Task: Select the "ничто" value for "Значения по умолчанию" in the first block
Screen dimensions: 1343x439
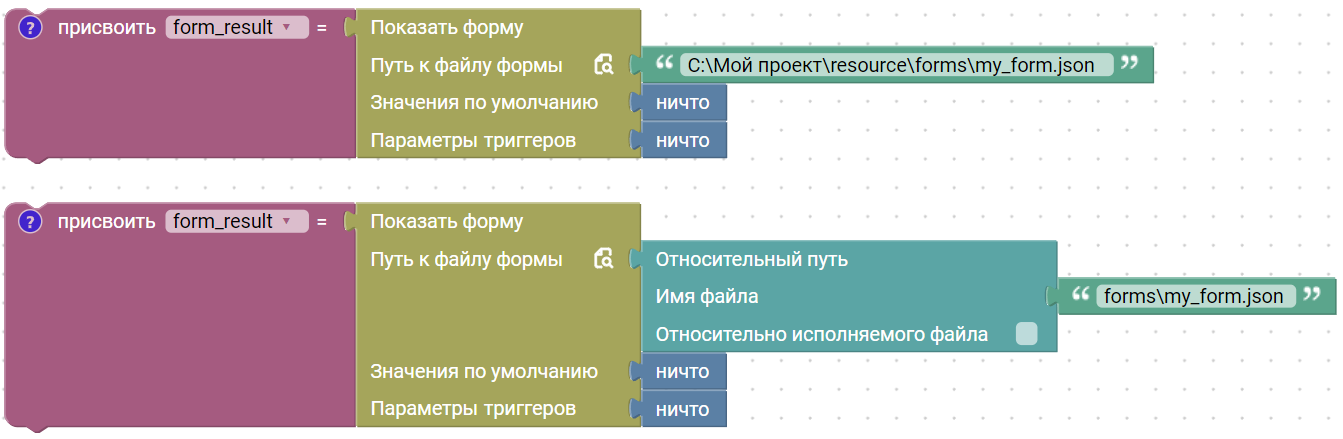Action: pyautogui.click(x=683, y=103)
